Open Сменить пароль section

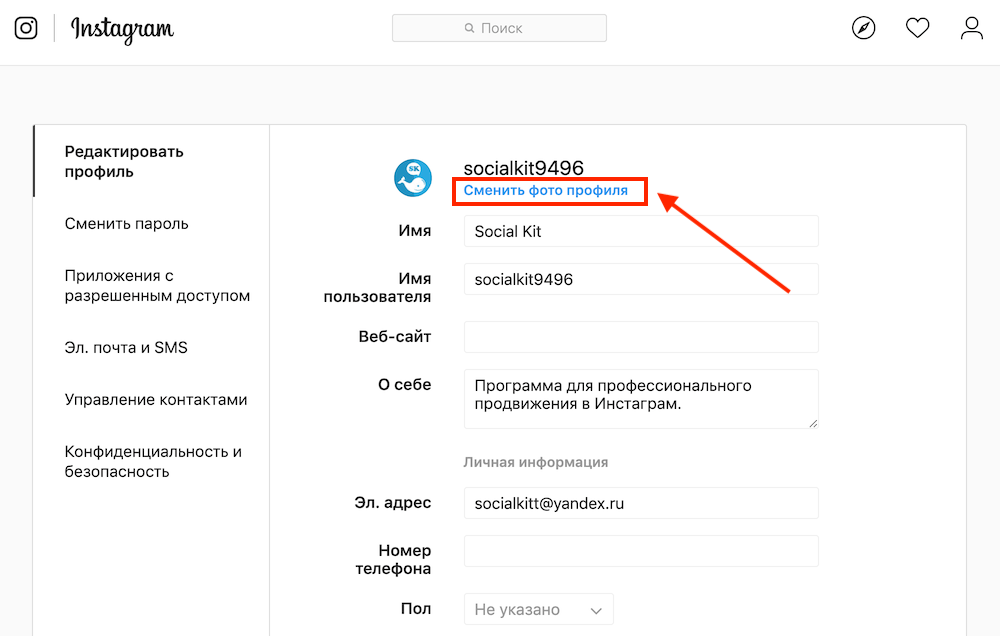point(126,224)
